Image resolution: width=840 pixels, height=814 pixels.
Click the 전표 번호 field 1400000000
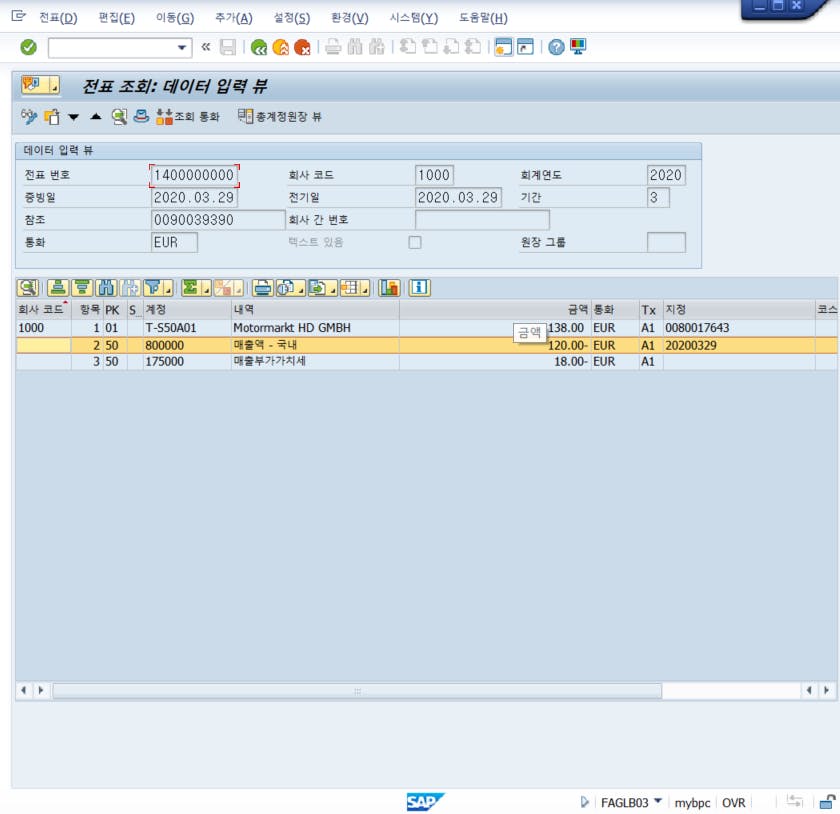194,175
